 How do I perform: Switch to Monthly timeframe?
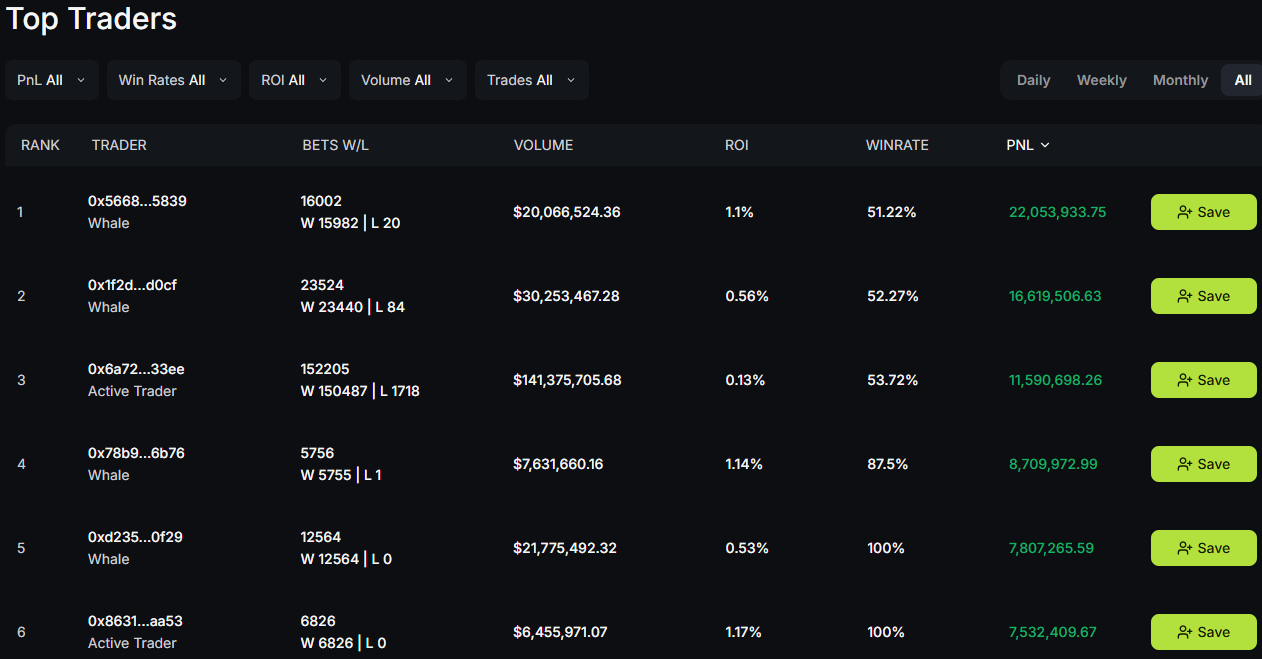[x=1180, y=80]
